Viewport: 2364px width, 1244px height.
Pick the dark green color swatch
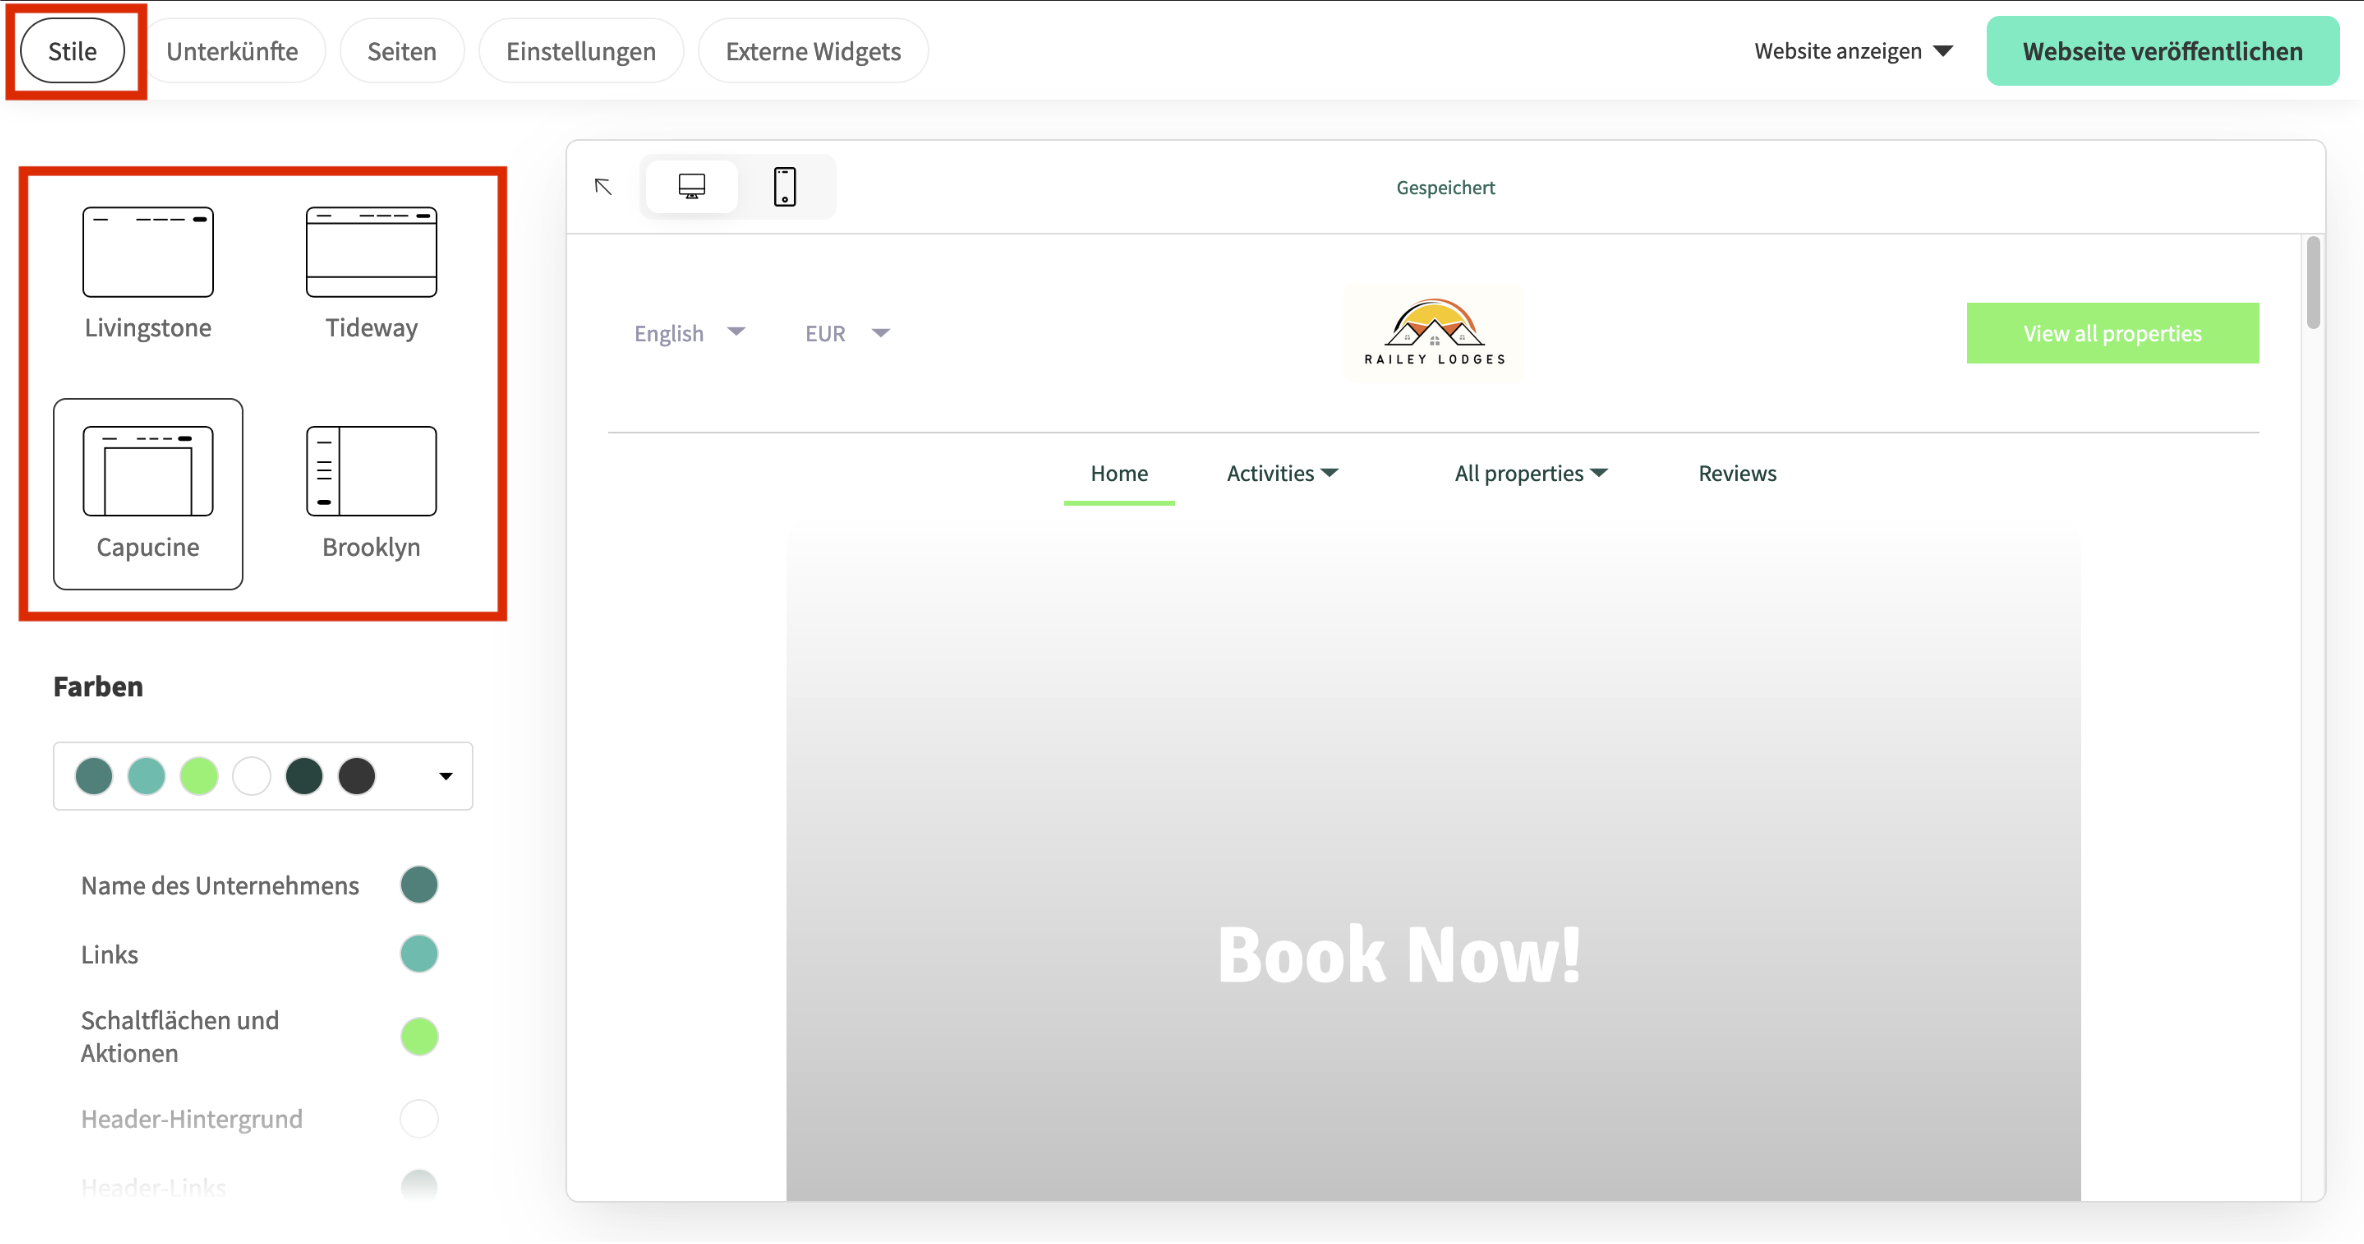tap(305, 776)
